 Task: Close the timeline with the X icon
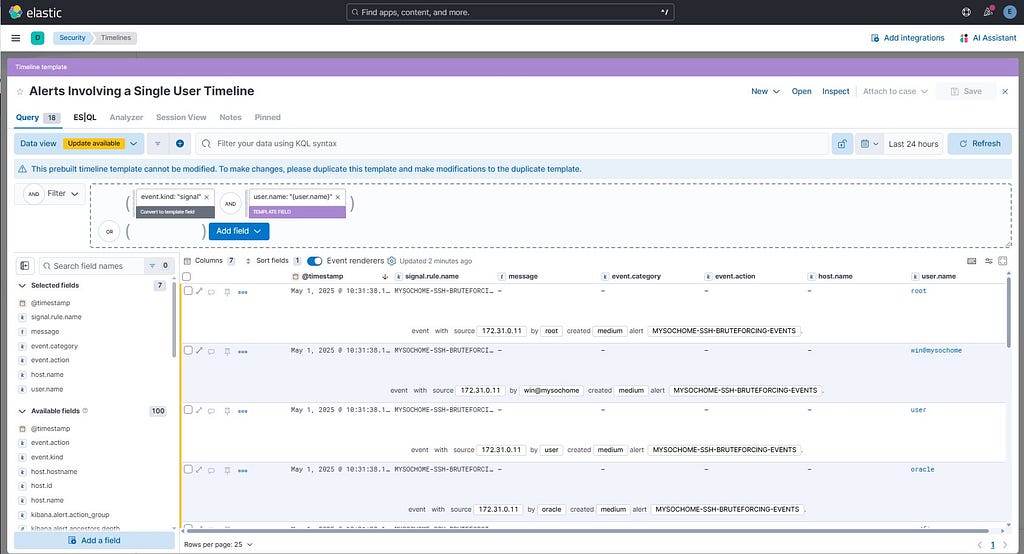pyautogui.click(x=1005, y=91)
